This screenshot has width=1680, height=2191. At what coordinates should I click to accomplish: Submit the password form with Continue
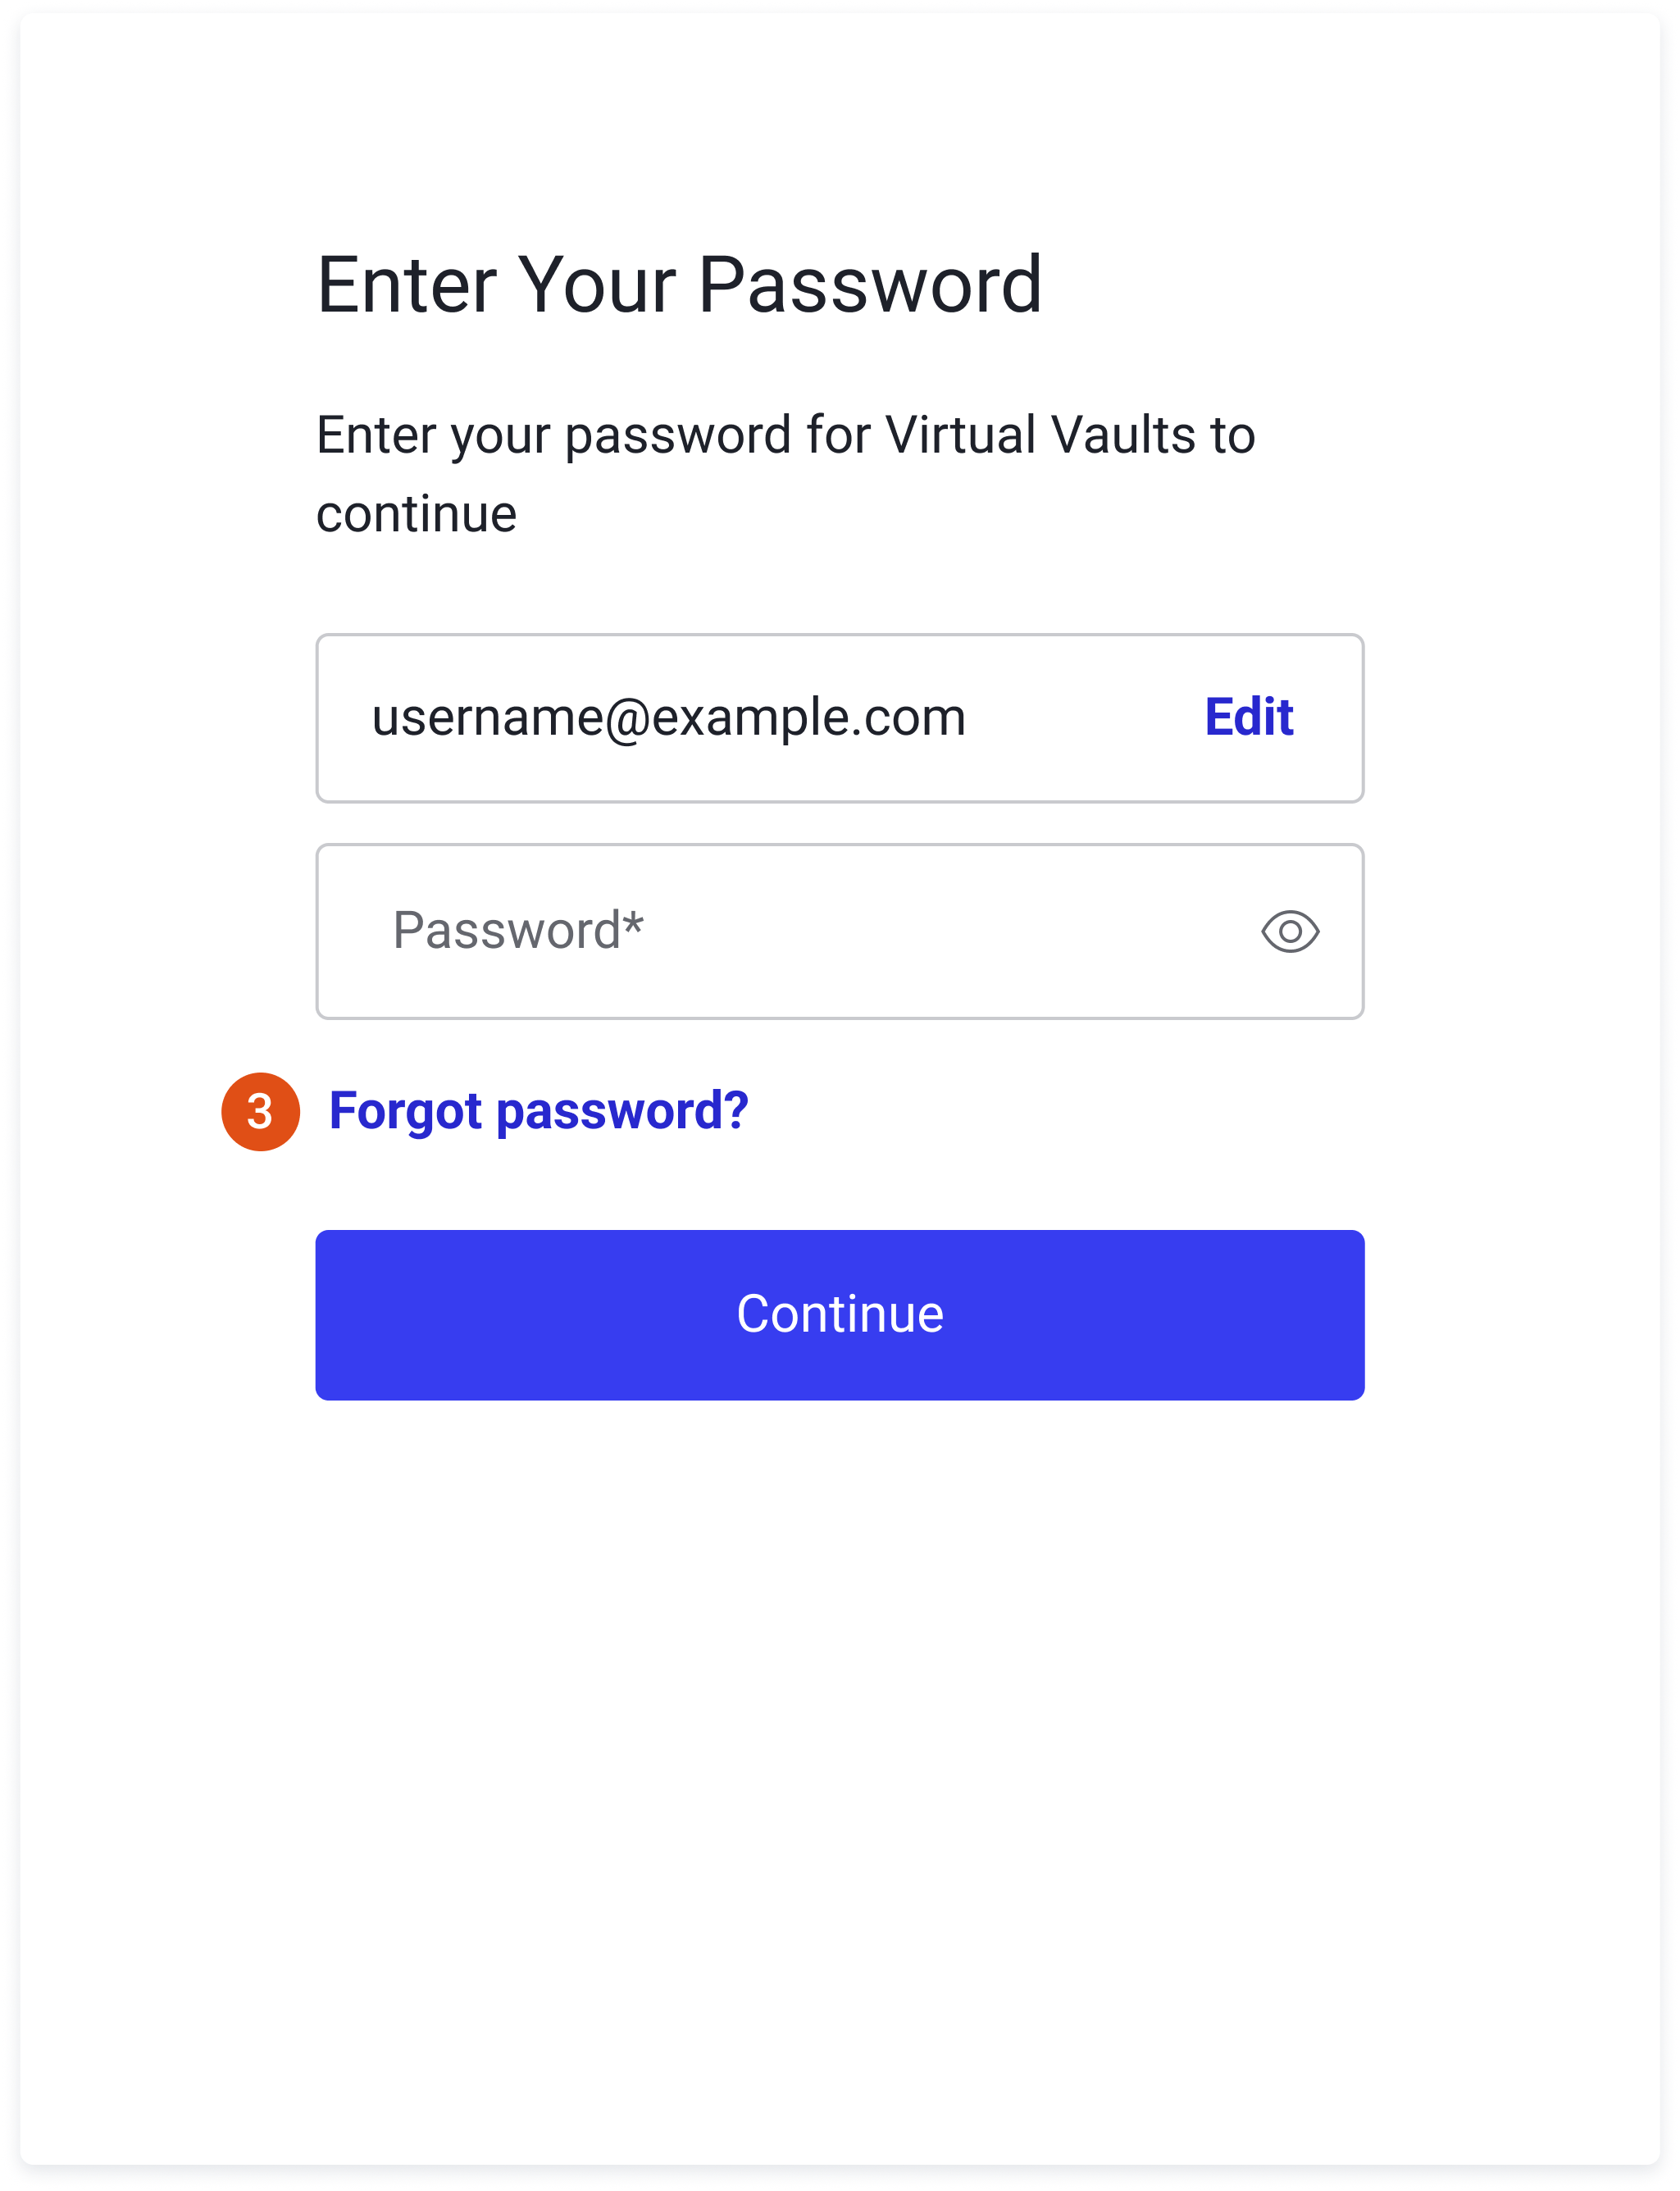(839, 1314)
